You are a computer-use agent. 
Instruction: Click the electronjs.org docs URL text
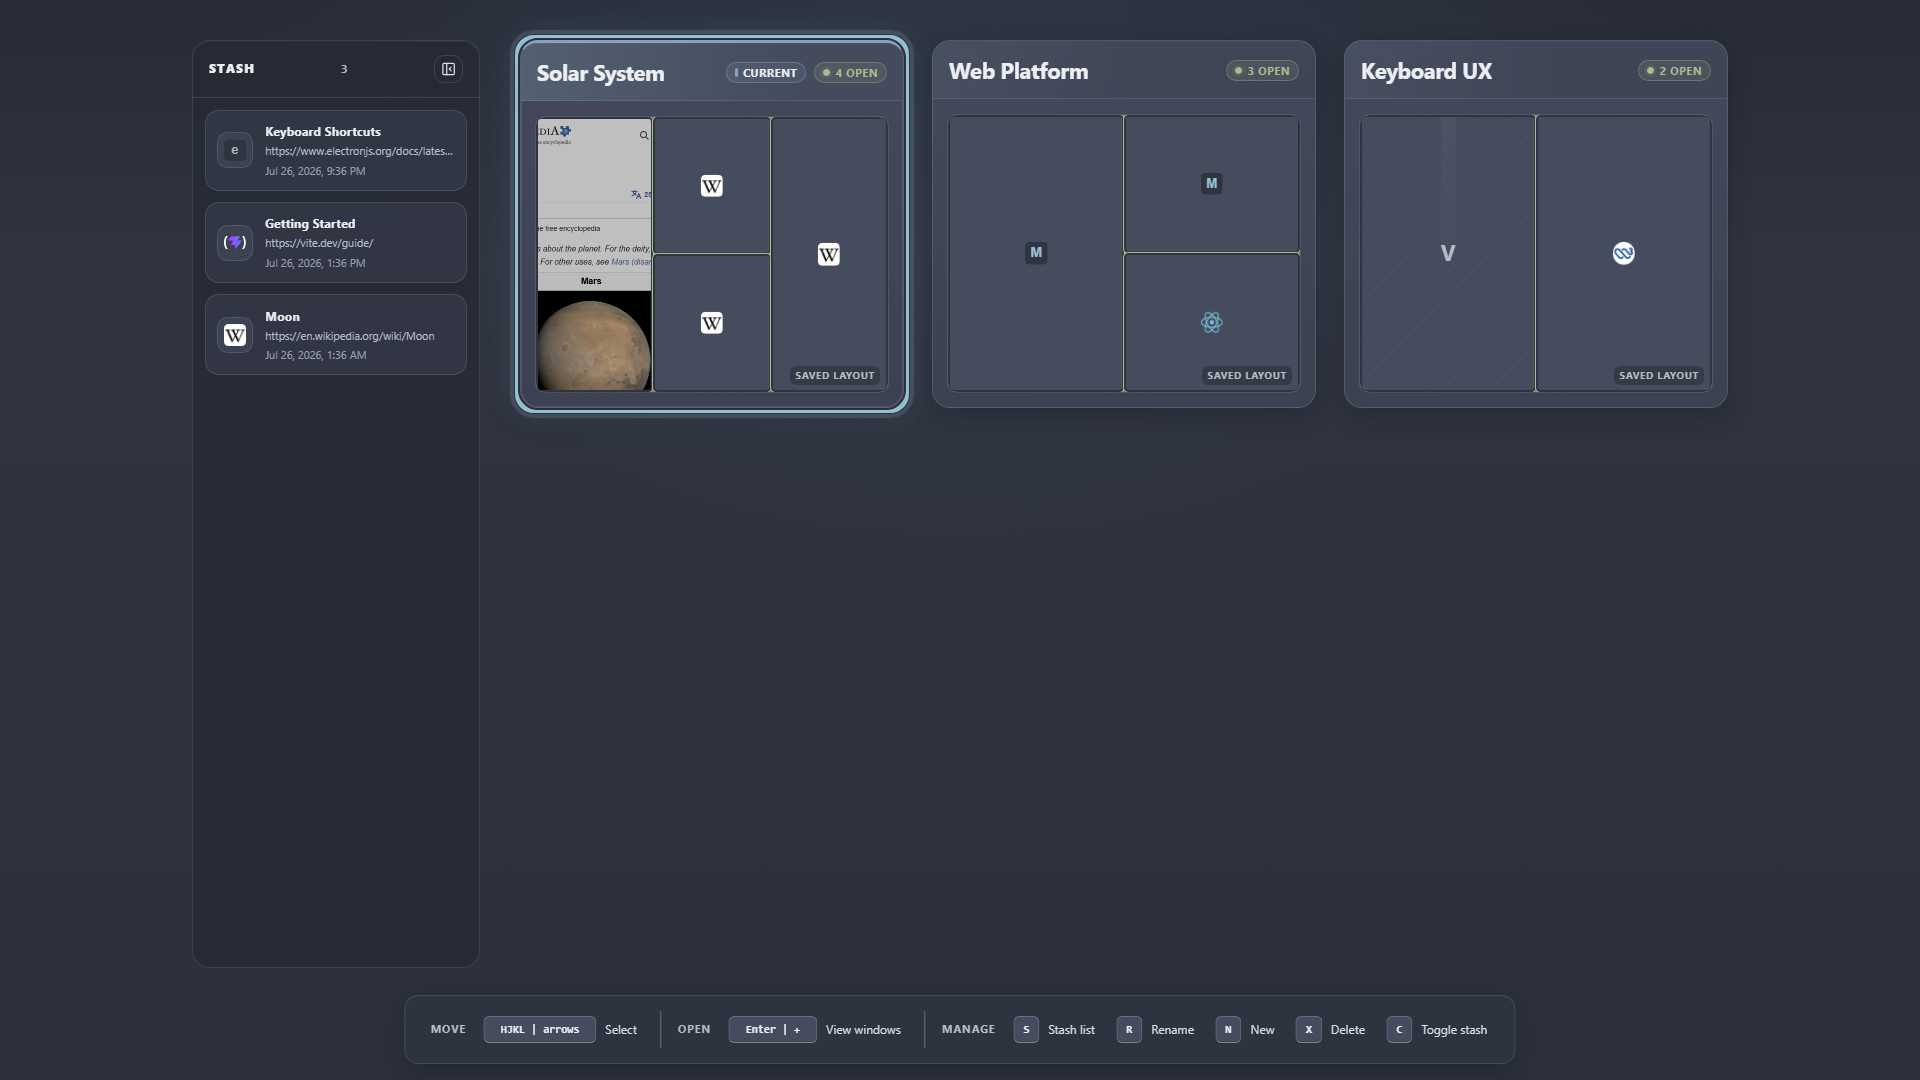click(359, 151)
